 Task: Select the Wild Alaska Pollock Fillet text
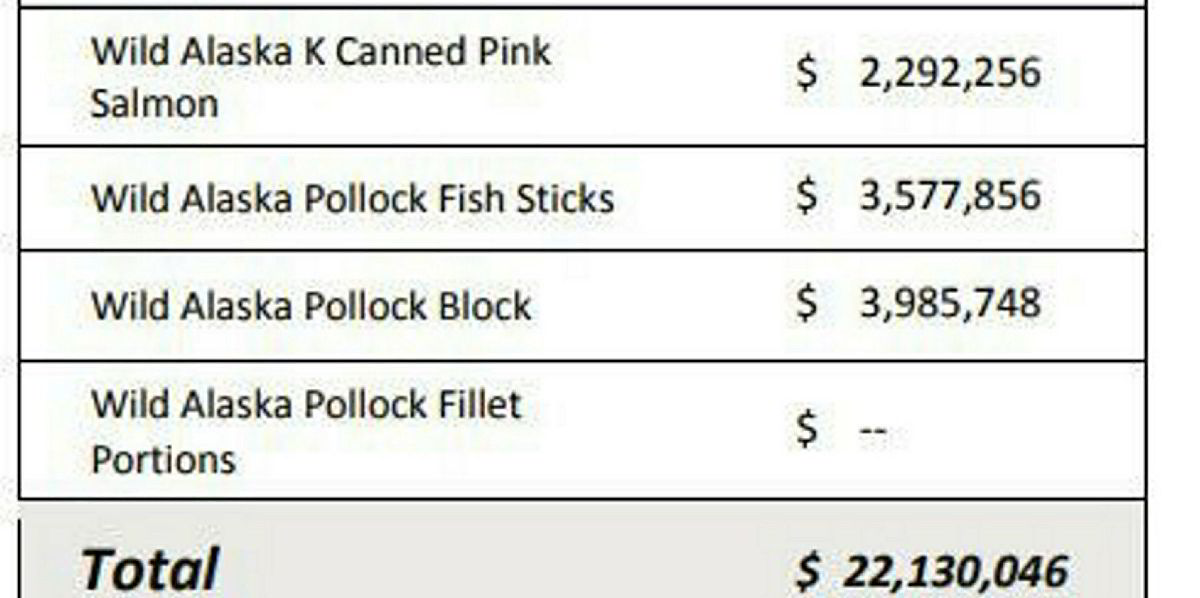pos(306,405)
